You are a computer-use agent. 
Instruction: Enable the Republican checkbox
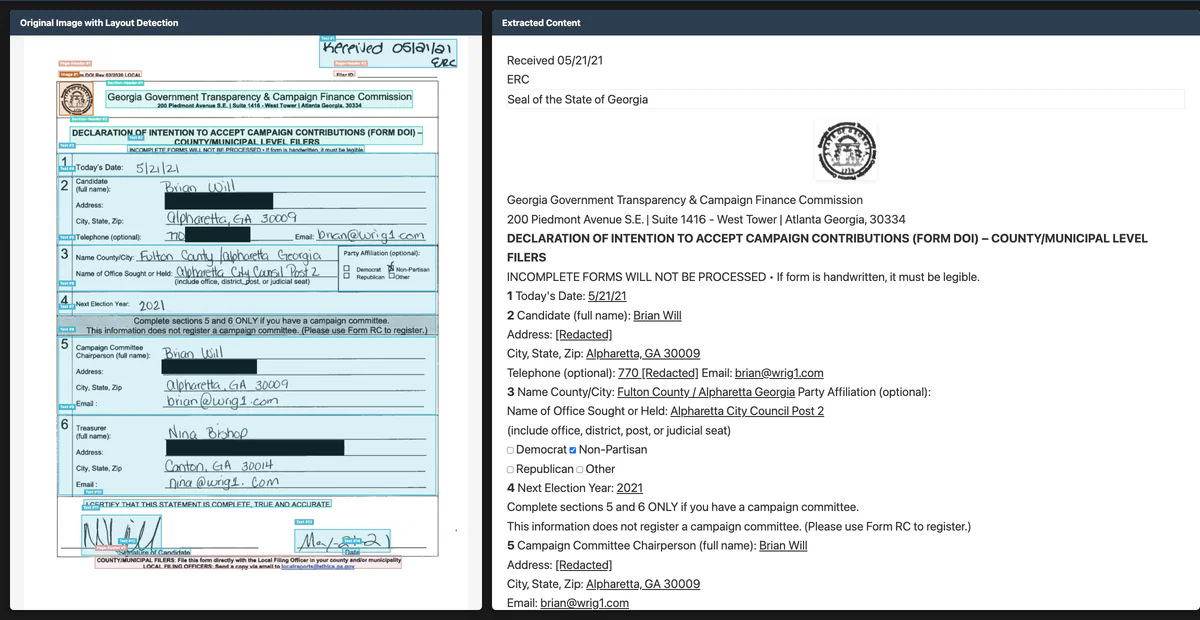pos(510,468)
